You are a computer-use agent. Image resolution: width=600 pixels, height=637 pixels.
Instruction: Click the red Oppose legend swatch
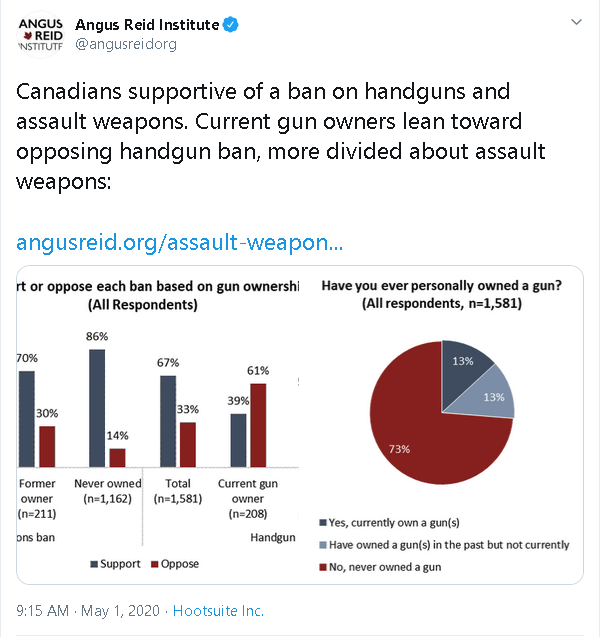(155, 564)
